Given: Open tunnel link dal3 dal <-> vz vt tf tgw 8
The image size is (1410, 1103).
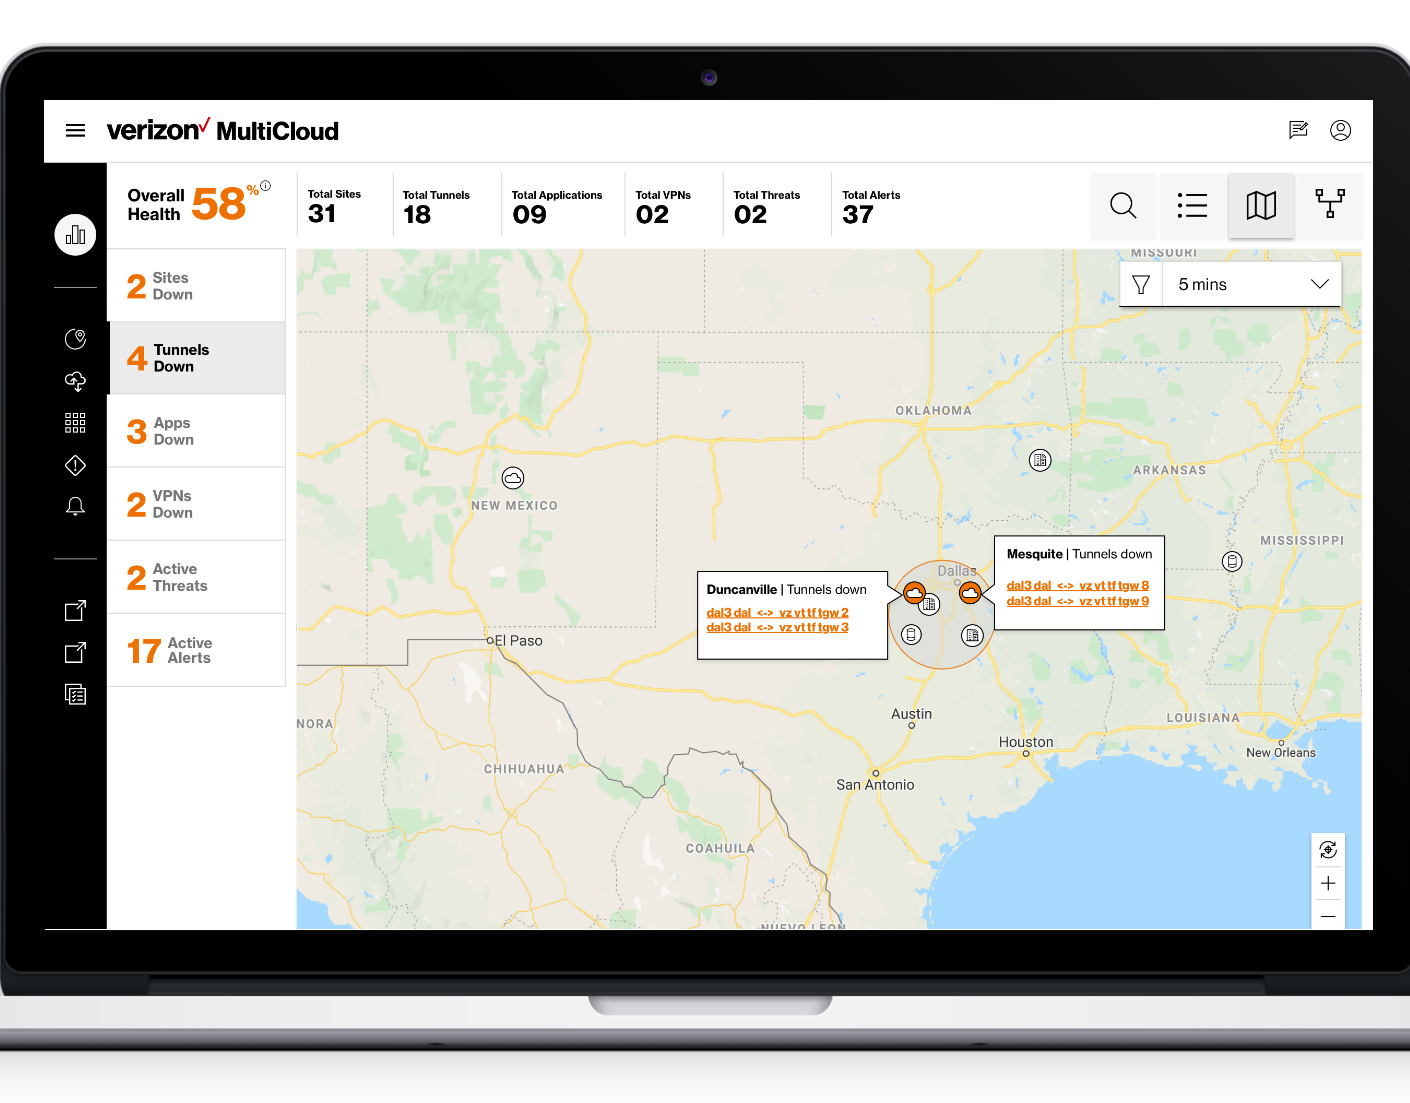Looking at the screenshot, I should tap(1078, 586).
